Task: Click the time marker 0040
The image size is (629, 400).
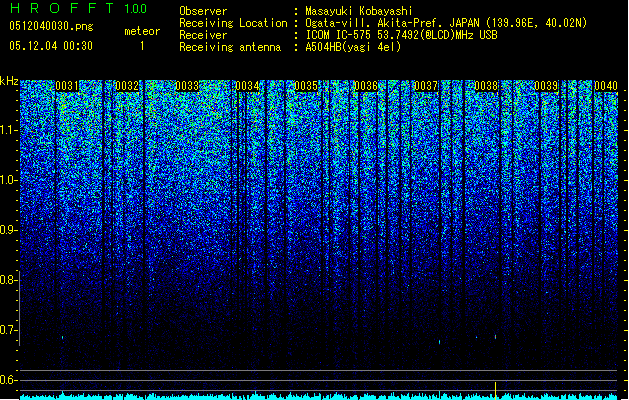Action: [x=606, y=86]
